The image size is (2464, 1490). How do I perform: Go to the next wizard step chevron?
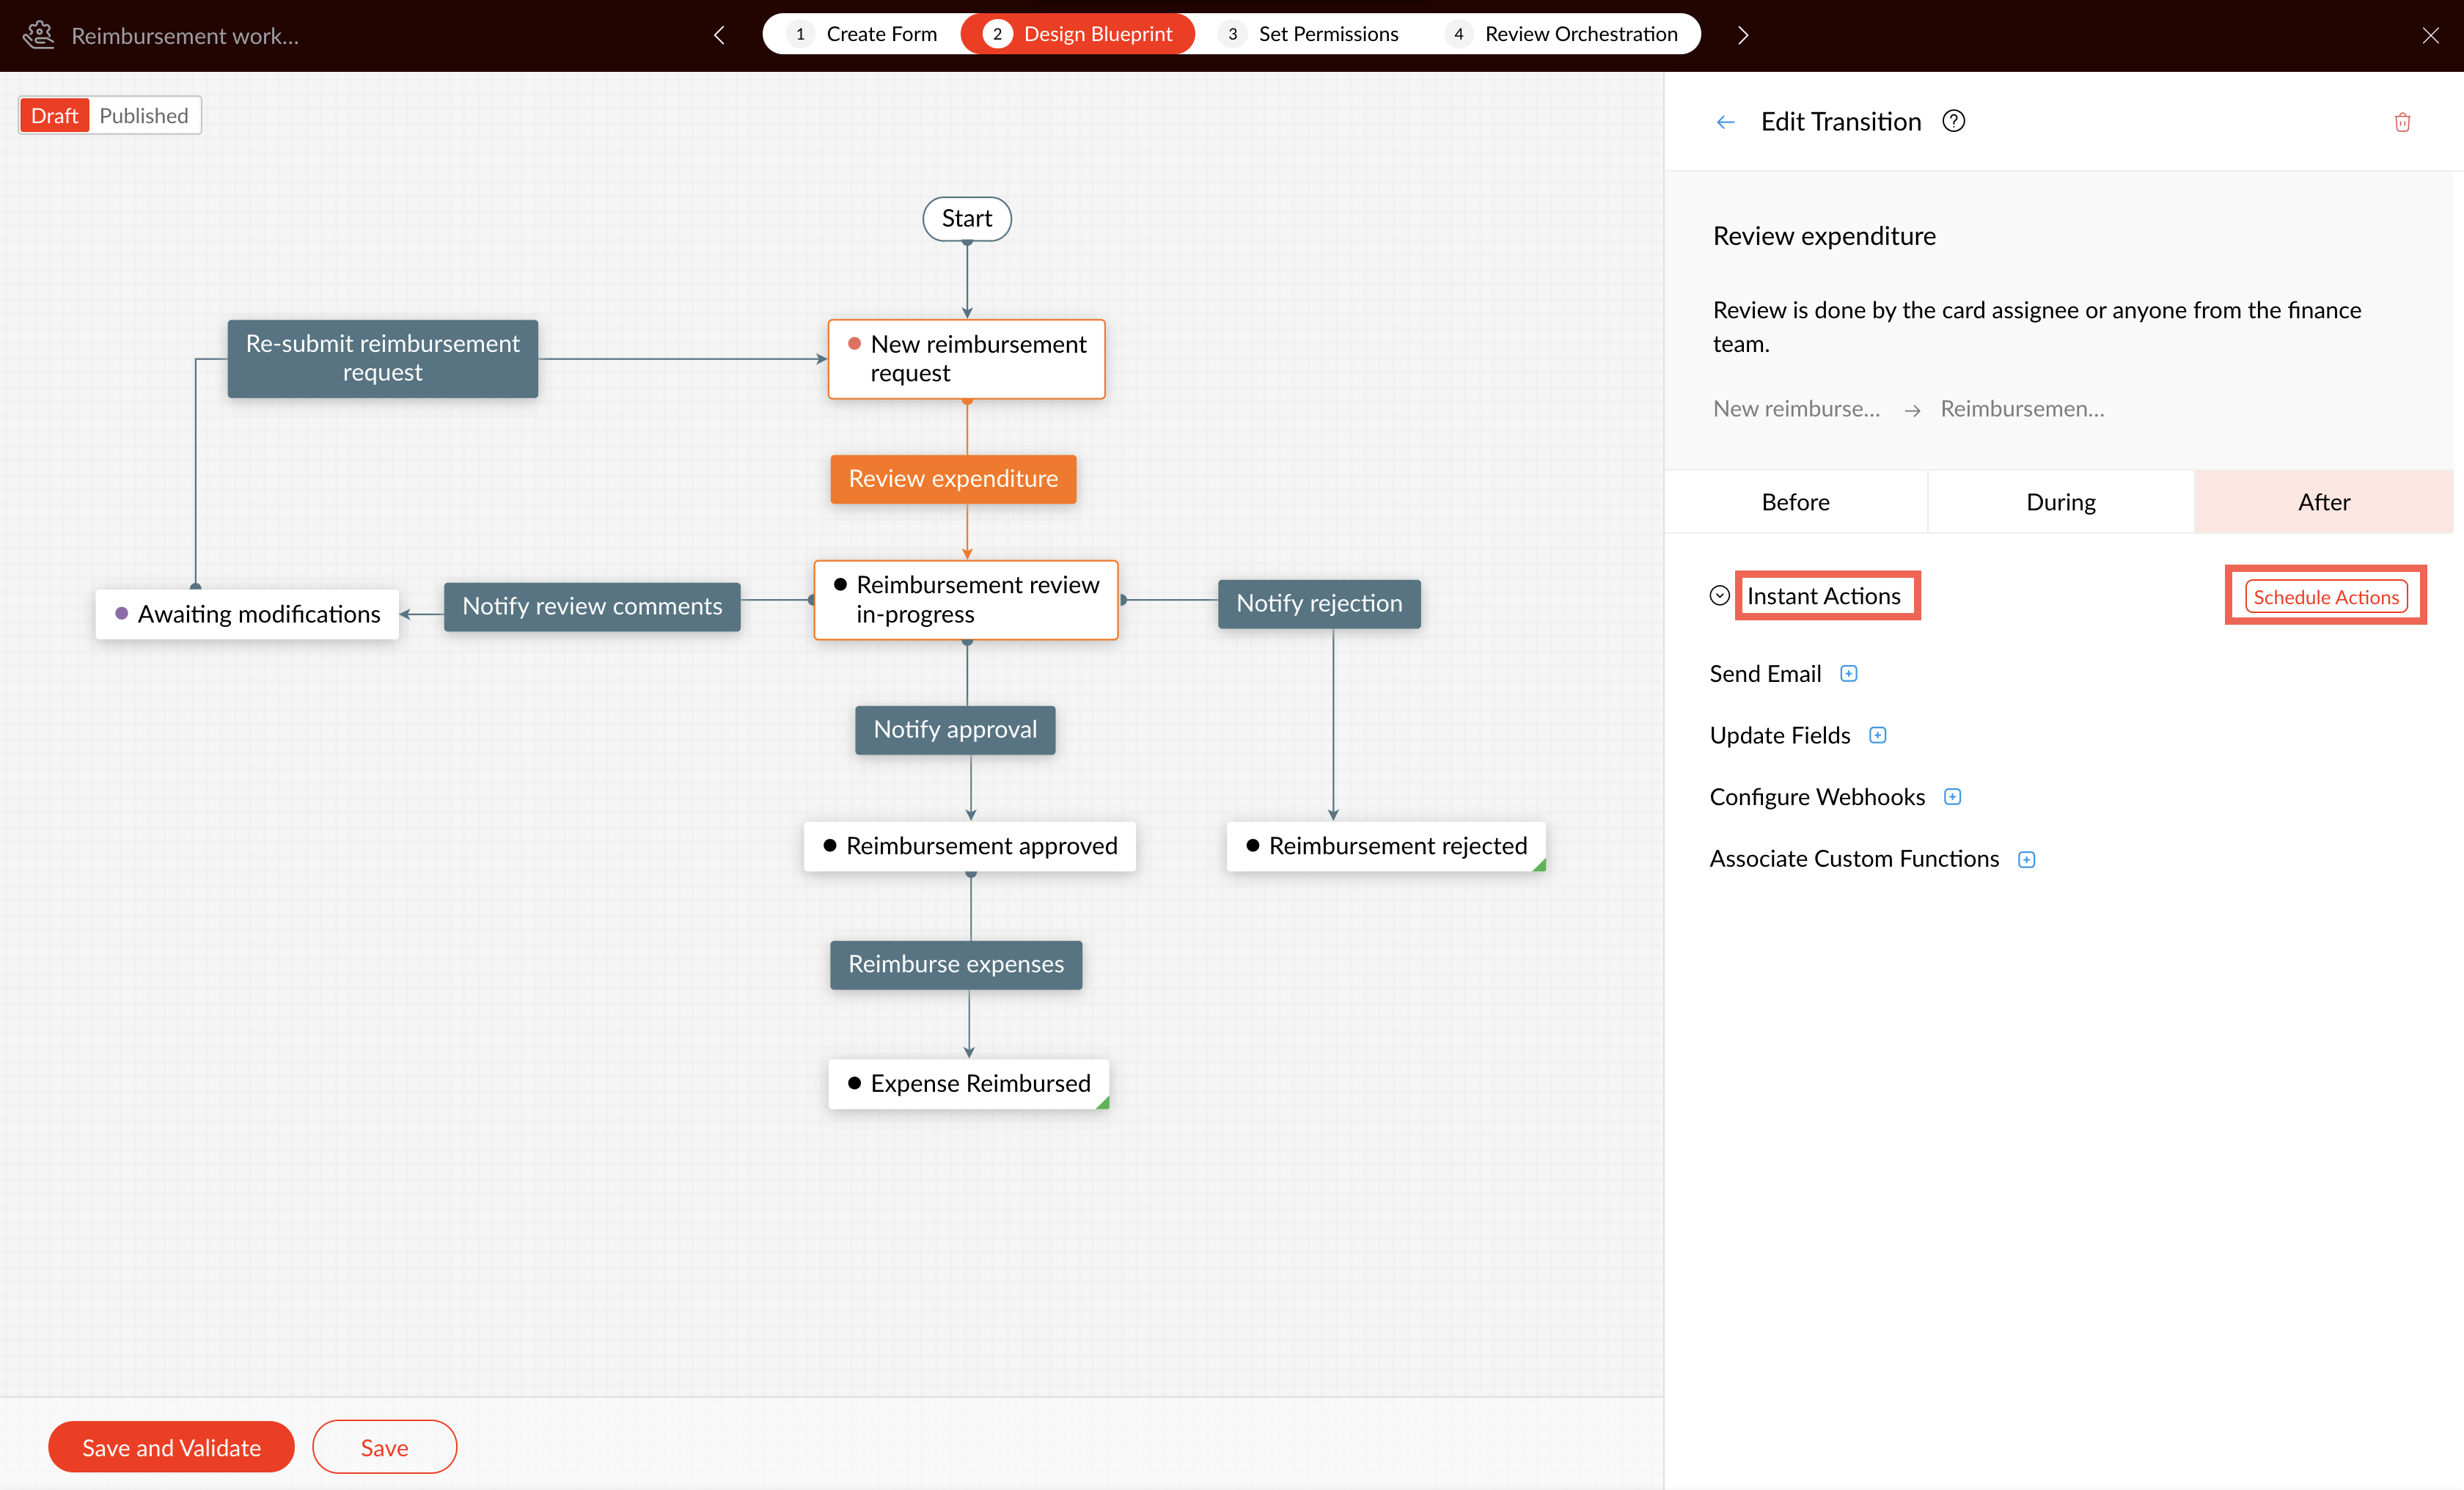click(1743, 35)
